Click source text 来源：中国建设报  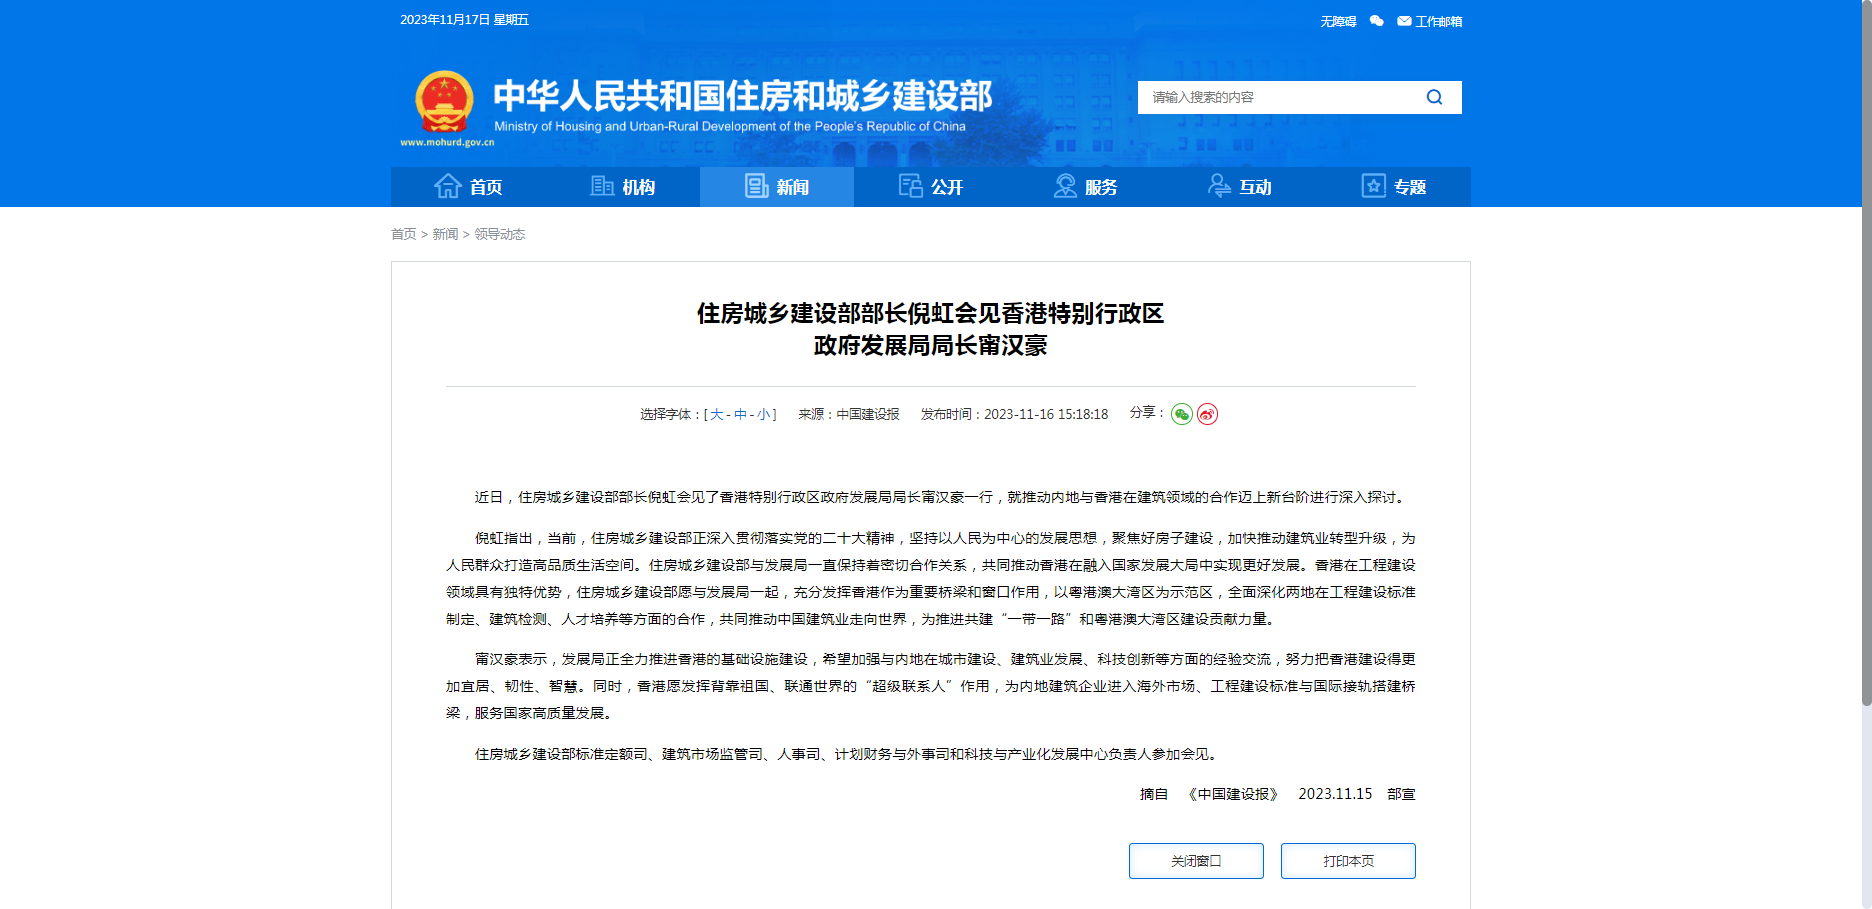pos(848,414)
